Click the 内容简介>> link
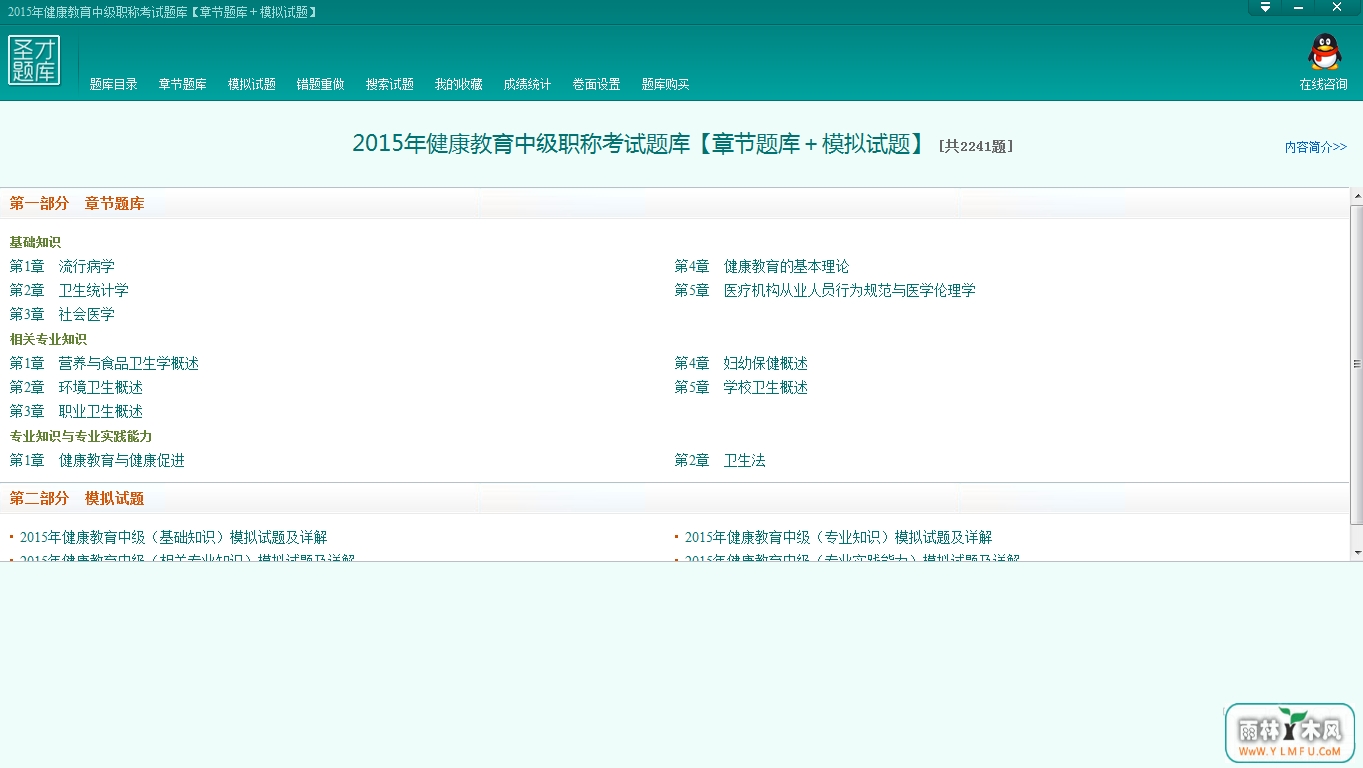This screenshot has width=1363, height=768. [1316, 147]
